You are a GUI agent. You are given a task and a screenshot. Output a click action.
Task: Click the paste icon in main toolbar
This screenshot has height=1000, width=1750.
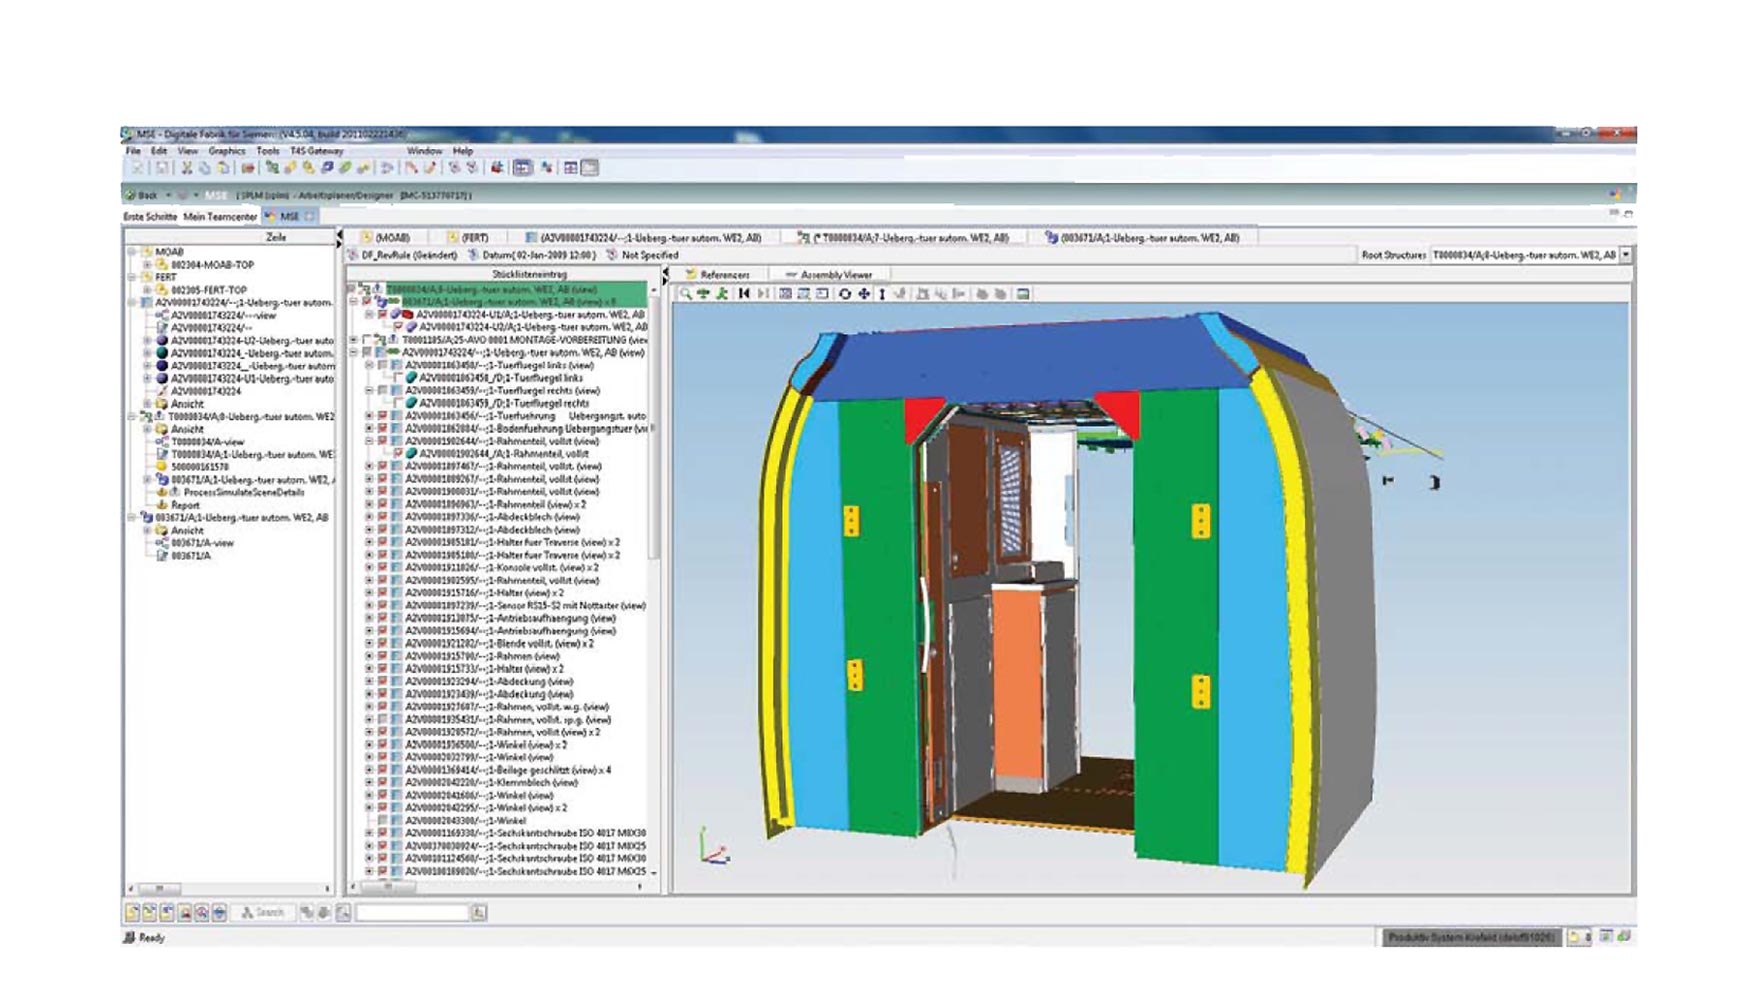click(x=223, y=168)
